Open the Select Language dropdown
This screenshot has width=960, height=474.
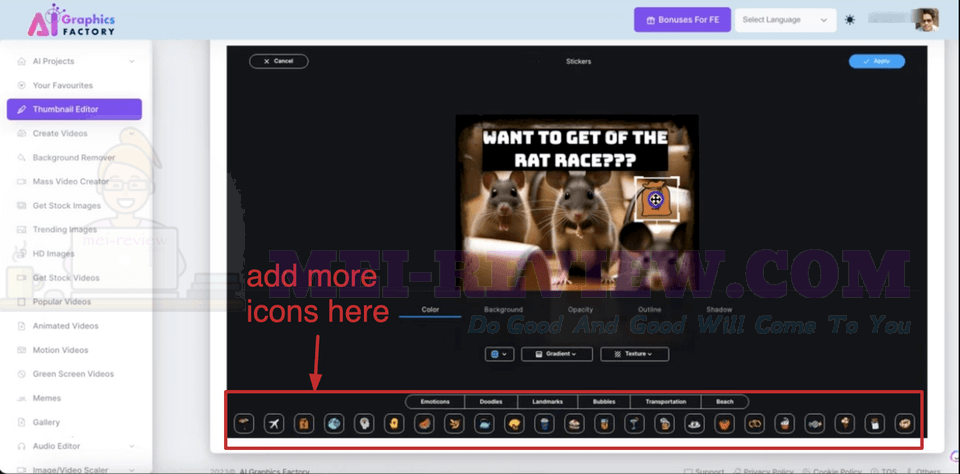click(x=786, y=20)
